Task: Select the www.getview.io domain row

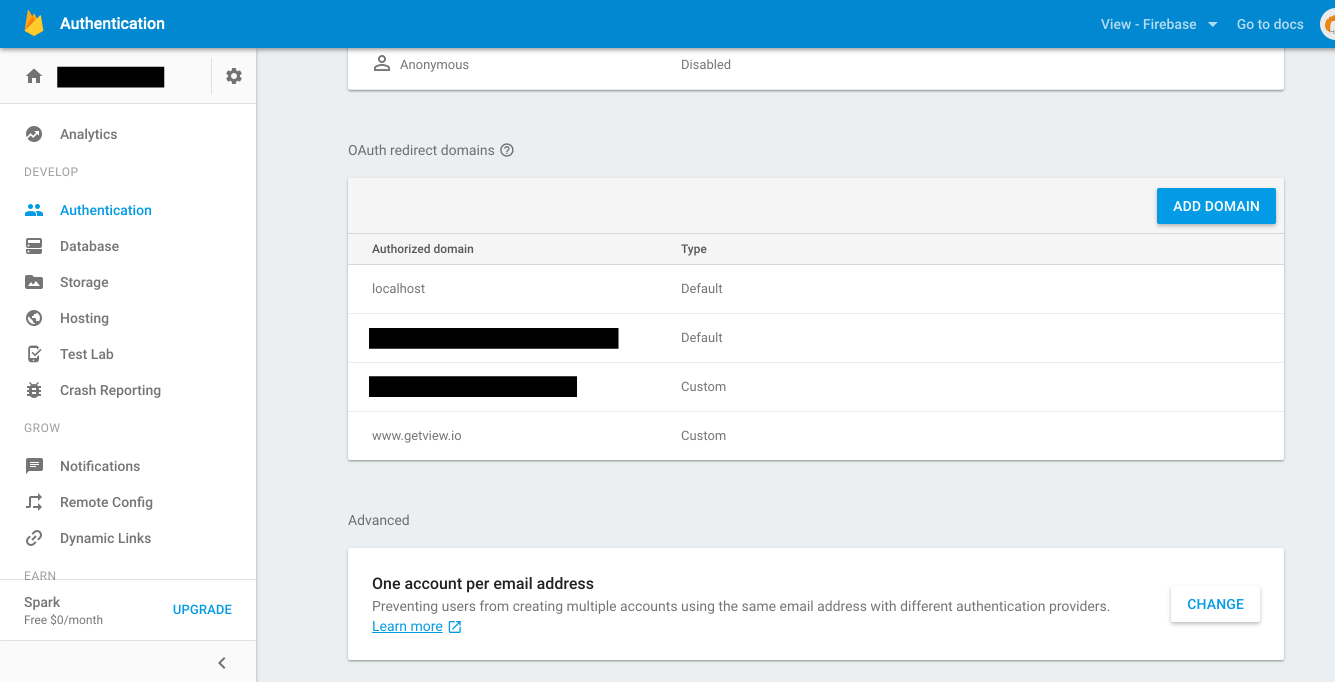Action: pyautogui.click(x=816, y=436)
